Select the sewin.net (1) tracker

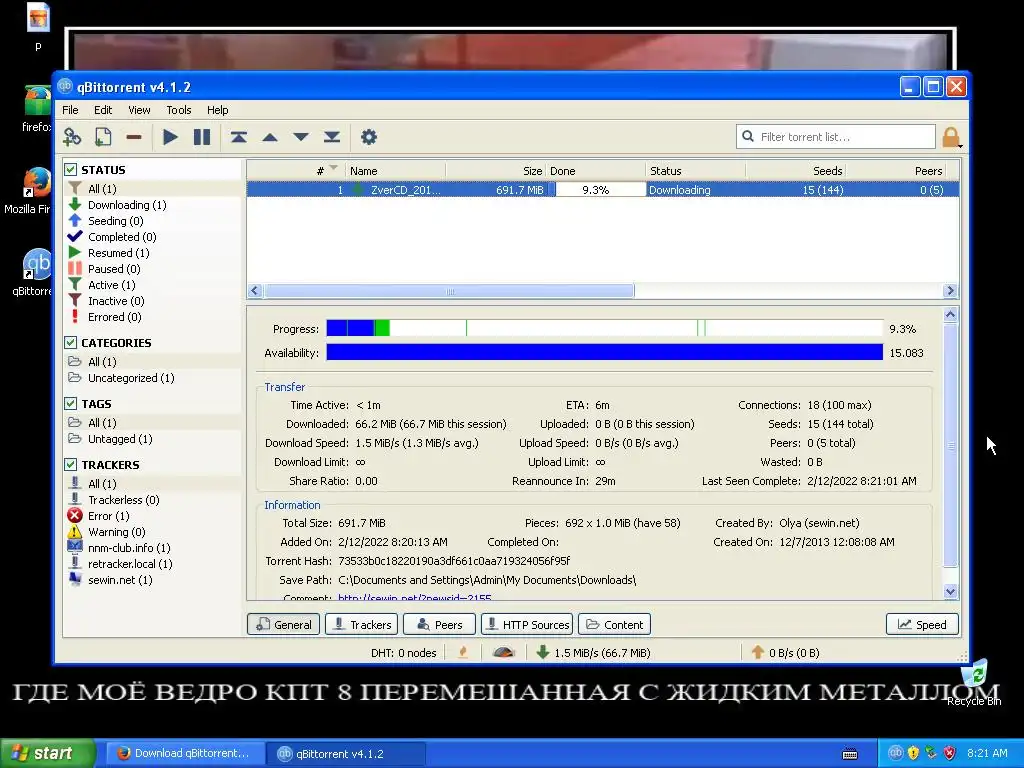click(x=120, y=580)
